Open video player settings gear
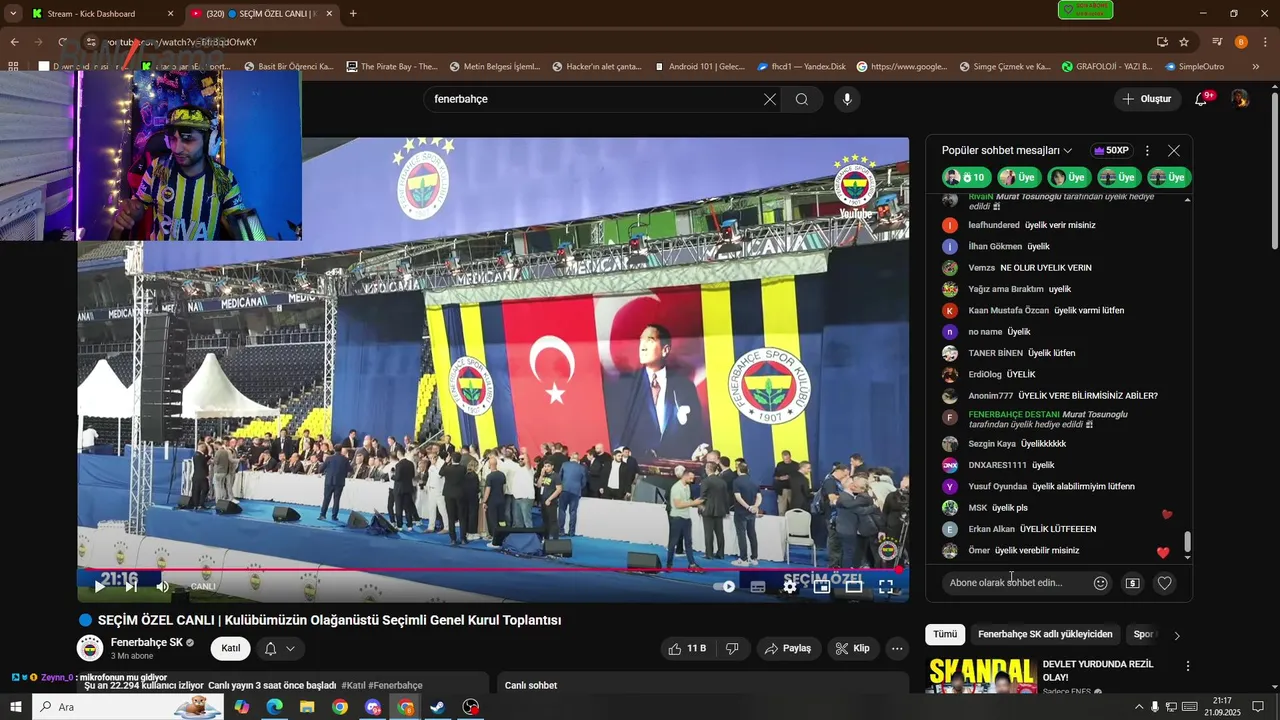The height and width of the screenshot is (720, 1280). pos(790,587)
